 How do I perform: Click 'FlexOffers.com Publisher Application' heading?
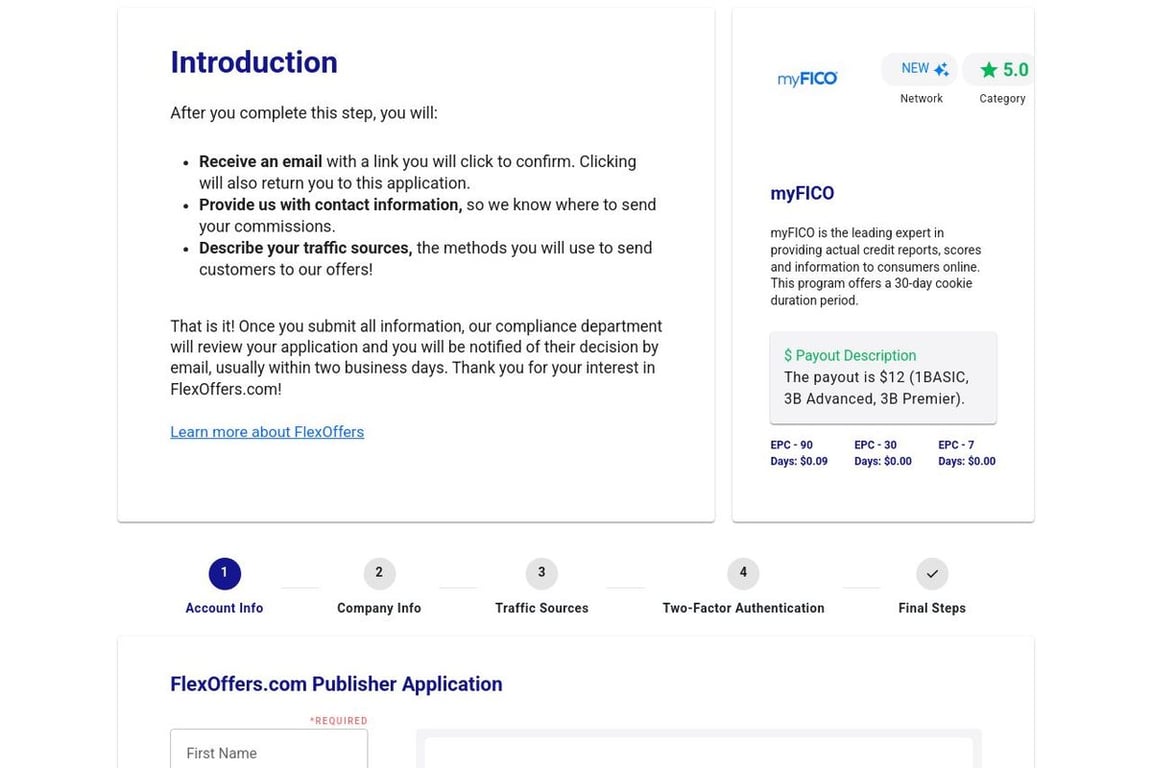click(x=336, y=684)
